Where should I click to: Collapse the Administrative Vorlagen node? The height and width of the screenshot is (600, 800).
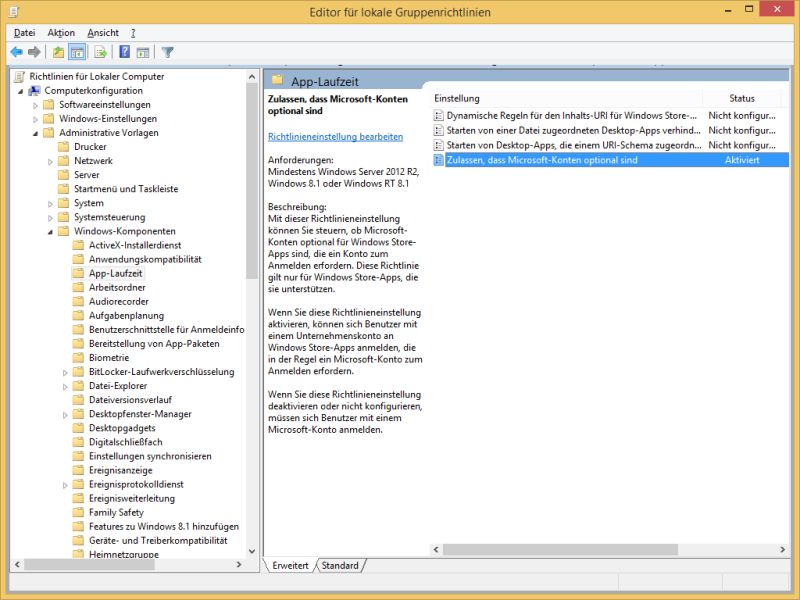click(x=36, y=133)
